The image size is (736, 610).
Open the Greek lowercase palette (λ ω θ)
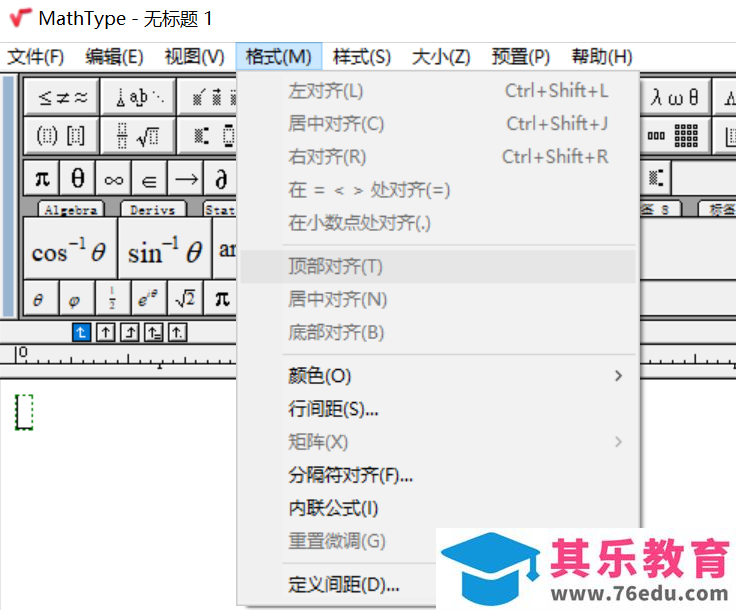coord(674,97)
